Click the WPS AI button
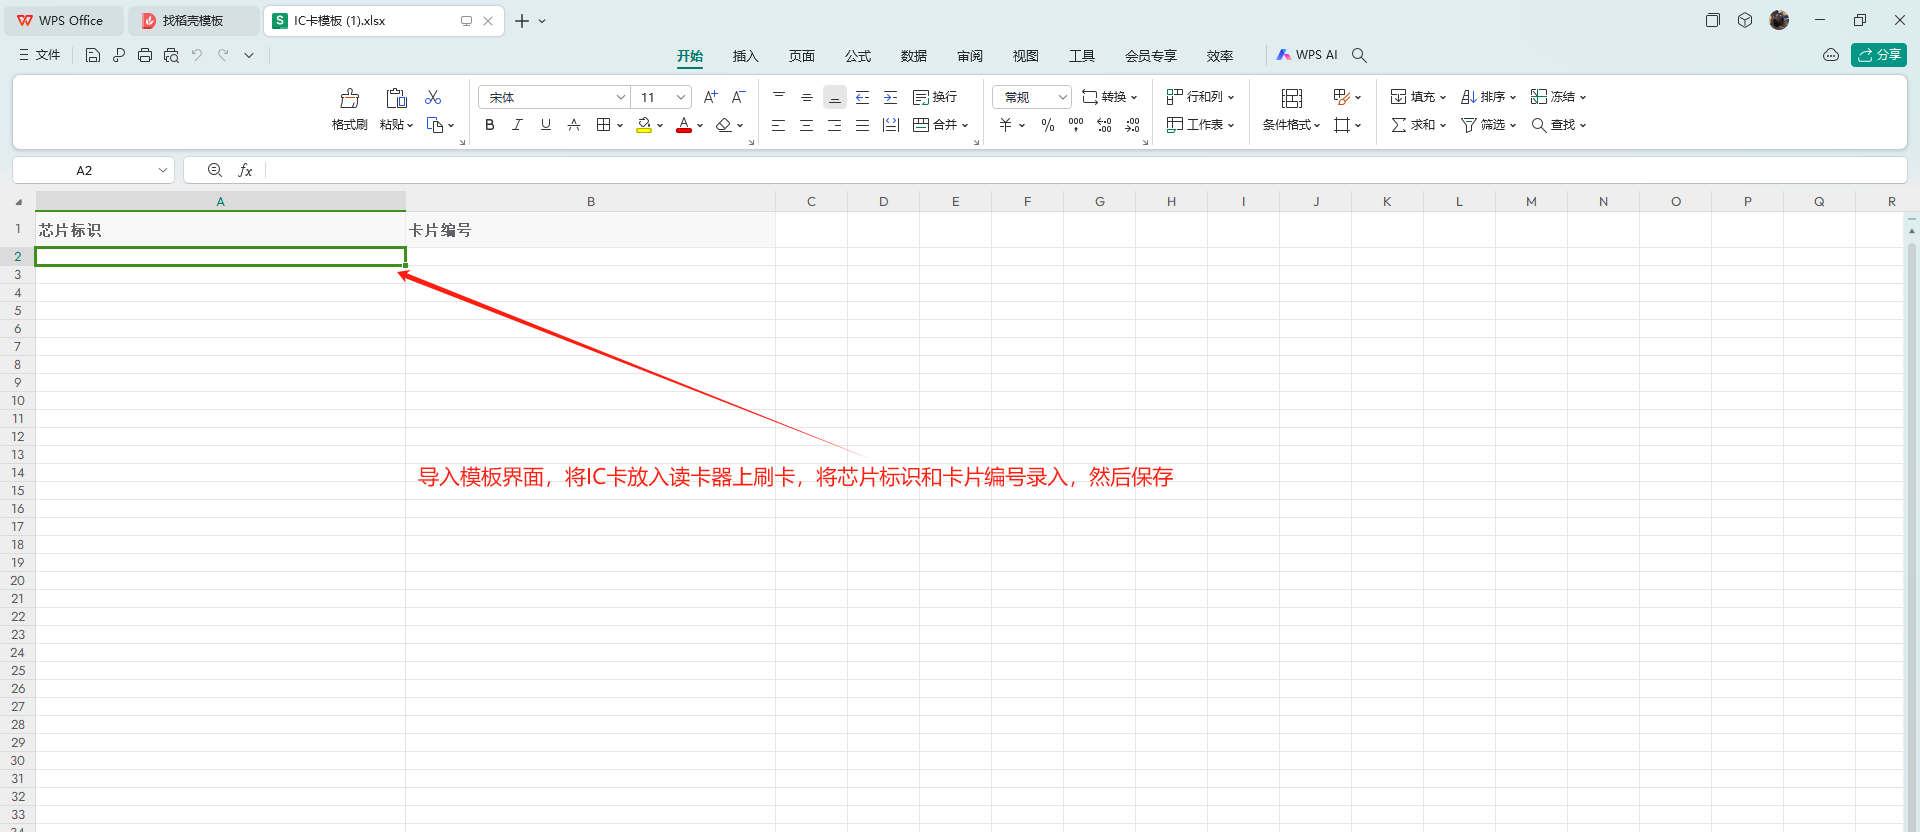1920x832 pixels. point(1307,55)
